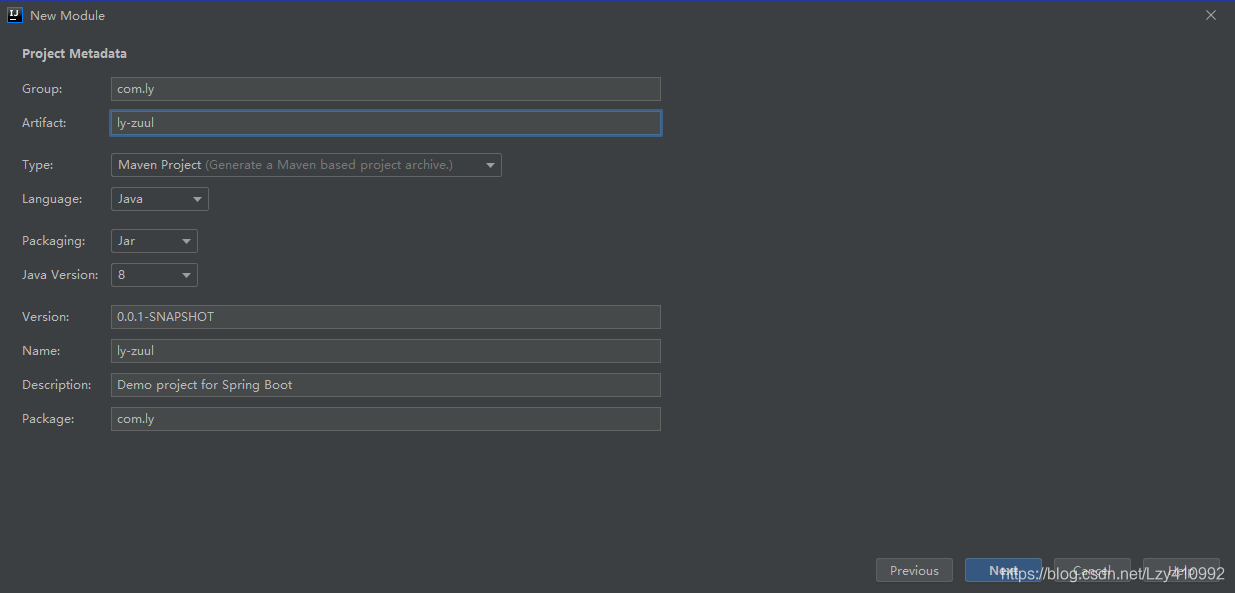Open Help for this dialog
1235x593 pixels.
(1181, 570)
